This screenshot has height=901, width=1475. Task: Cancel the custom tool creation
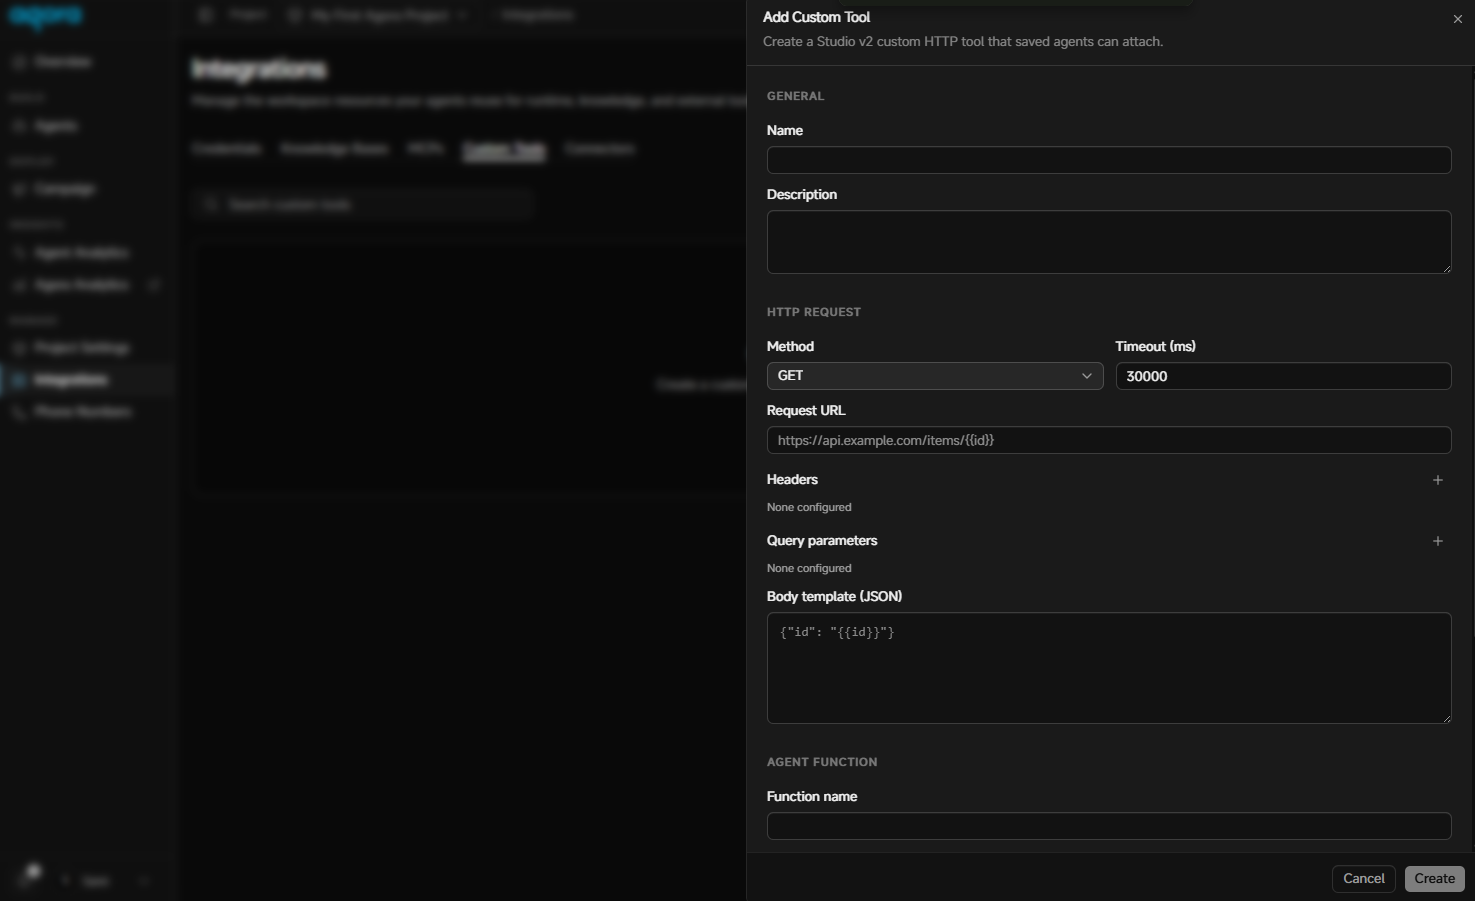click(1364, 879)
